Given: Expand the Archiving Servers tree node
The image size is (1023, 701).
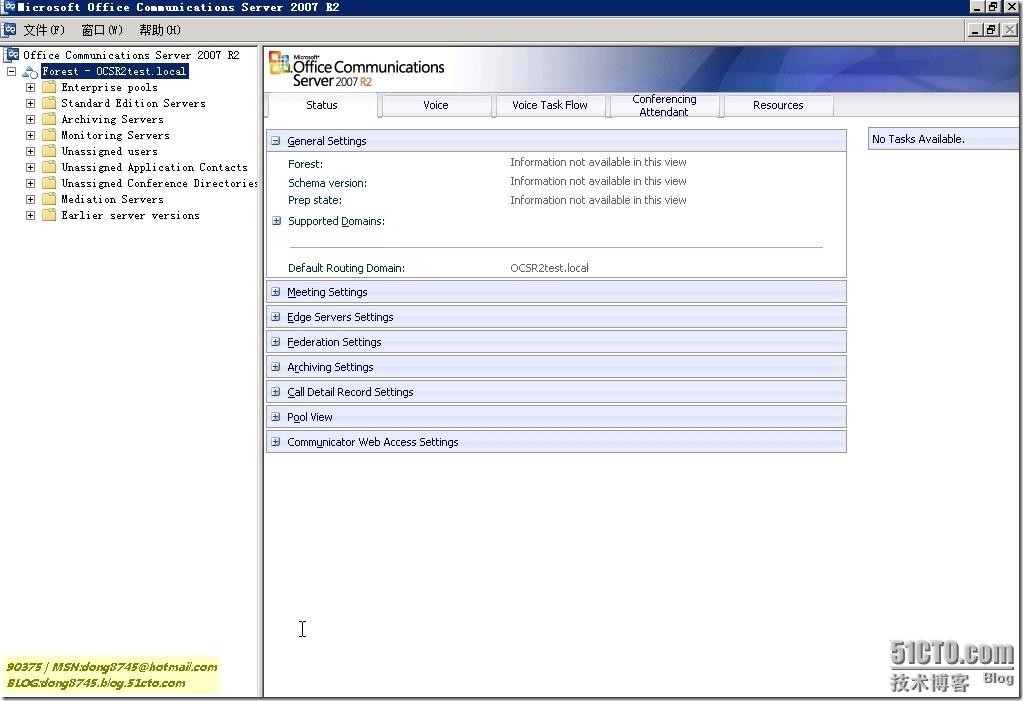Looking at the screenshot, I should coord(30,119).
